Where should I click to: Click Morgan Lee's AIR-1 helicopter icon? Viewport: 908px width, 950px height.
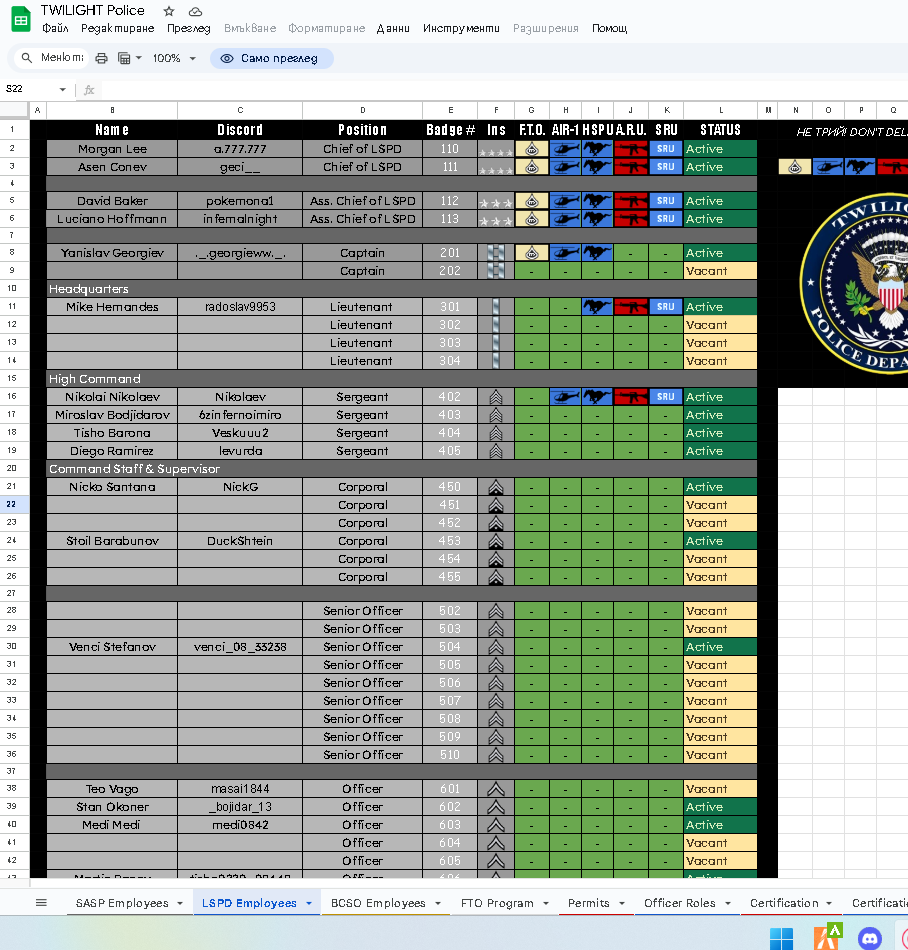566,149
